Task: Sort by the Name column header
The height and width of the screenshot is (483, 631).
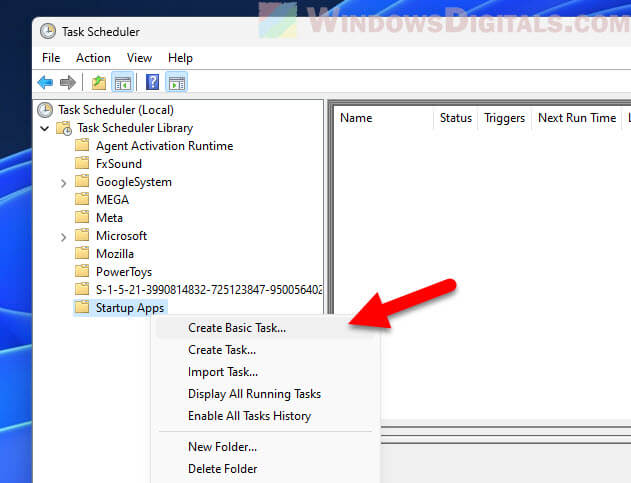Action: point(384,118)
